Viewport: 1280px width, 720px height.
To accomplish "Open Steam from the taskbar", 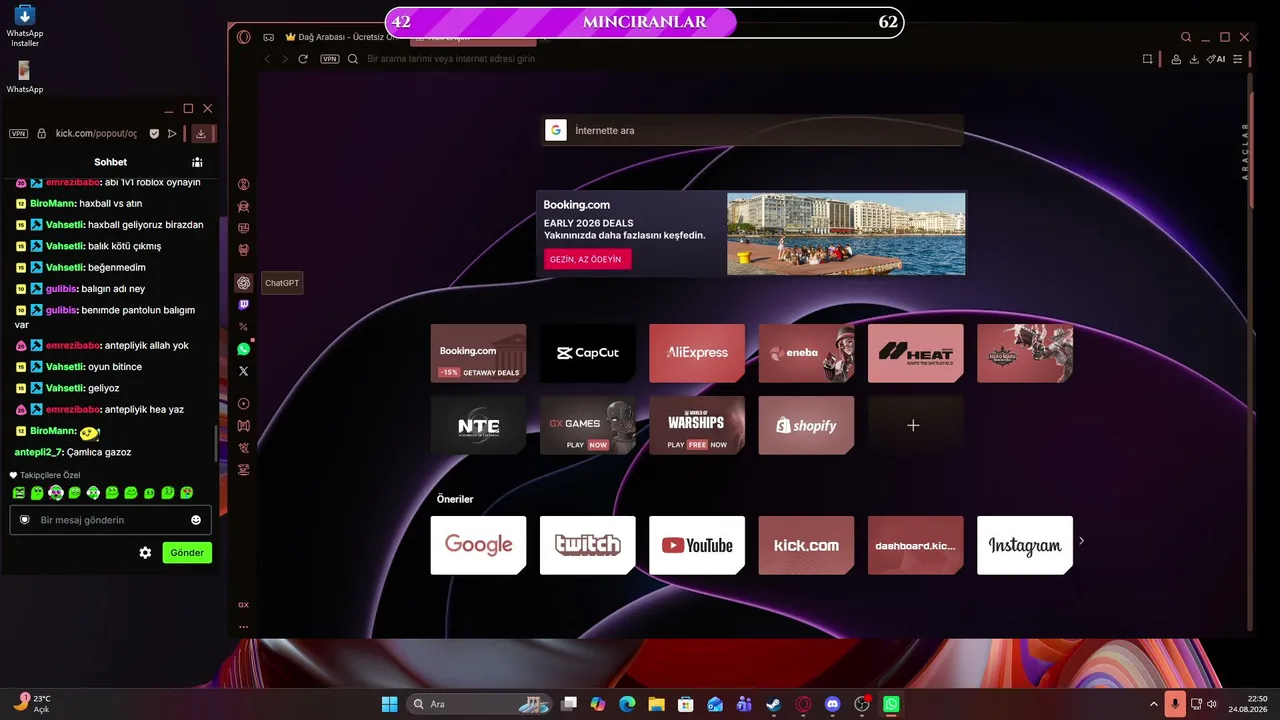I will coord(773,704).
